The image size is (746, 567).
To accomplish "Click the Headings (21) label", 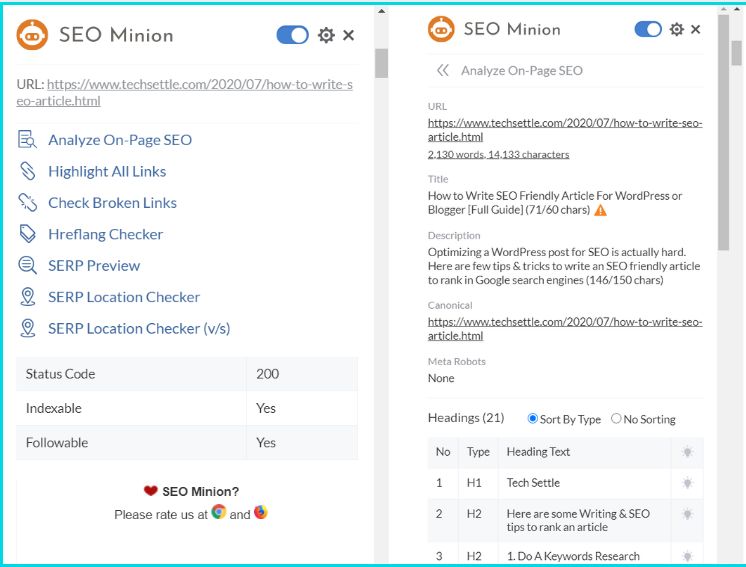I will tap(466, 418).
